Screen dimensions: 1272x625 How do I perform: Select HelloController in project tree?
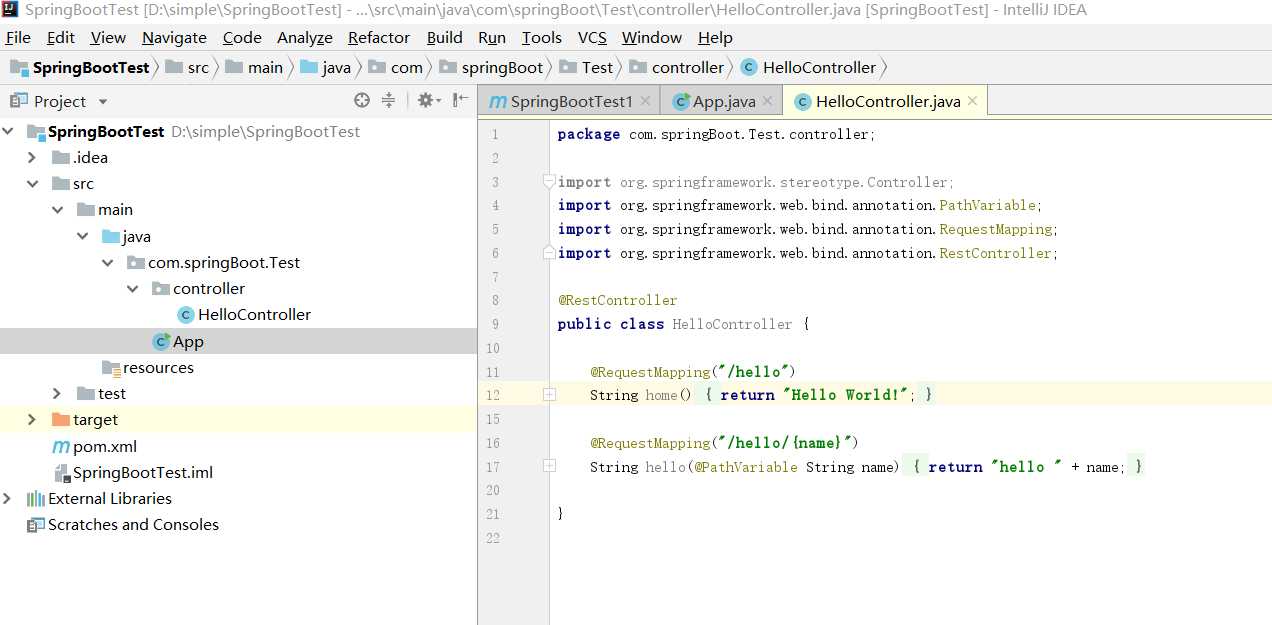(x=254, y=315)
